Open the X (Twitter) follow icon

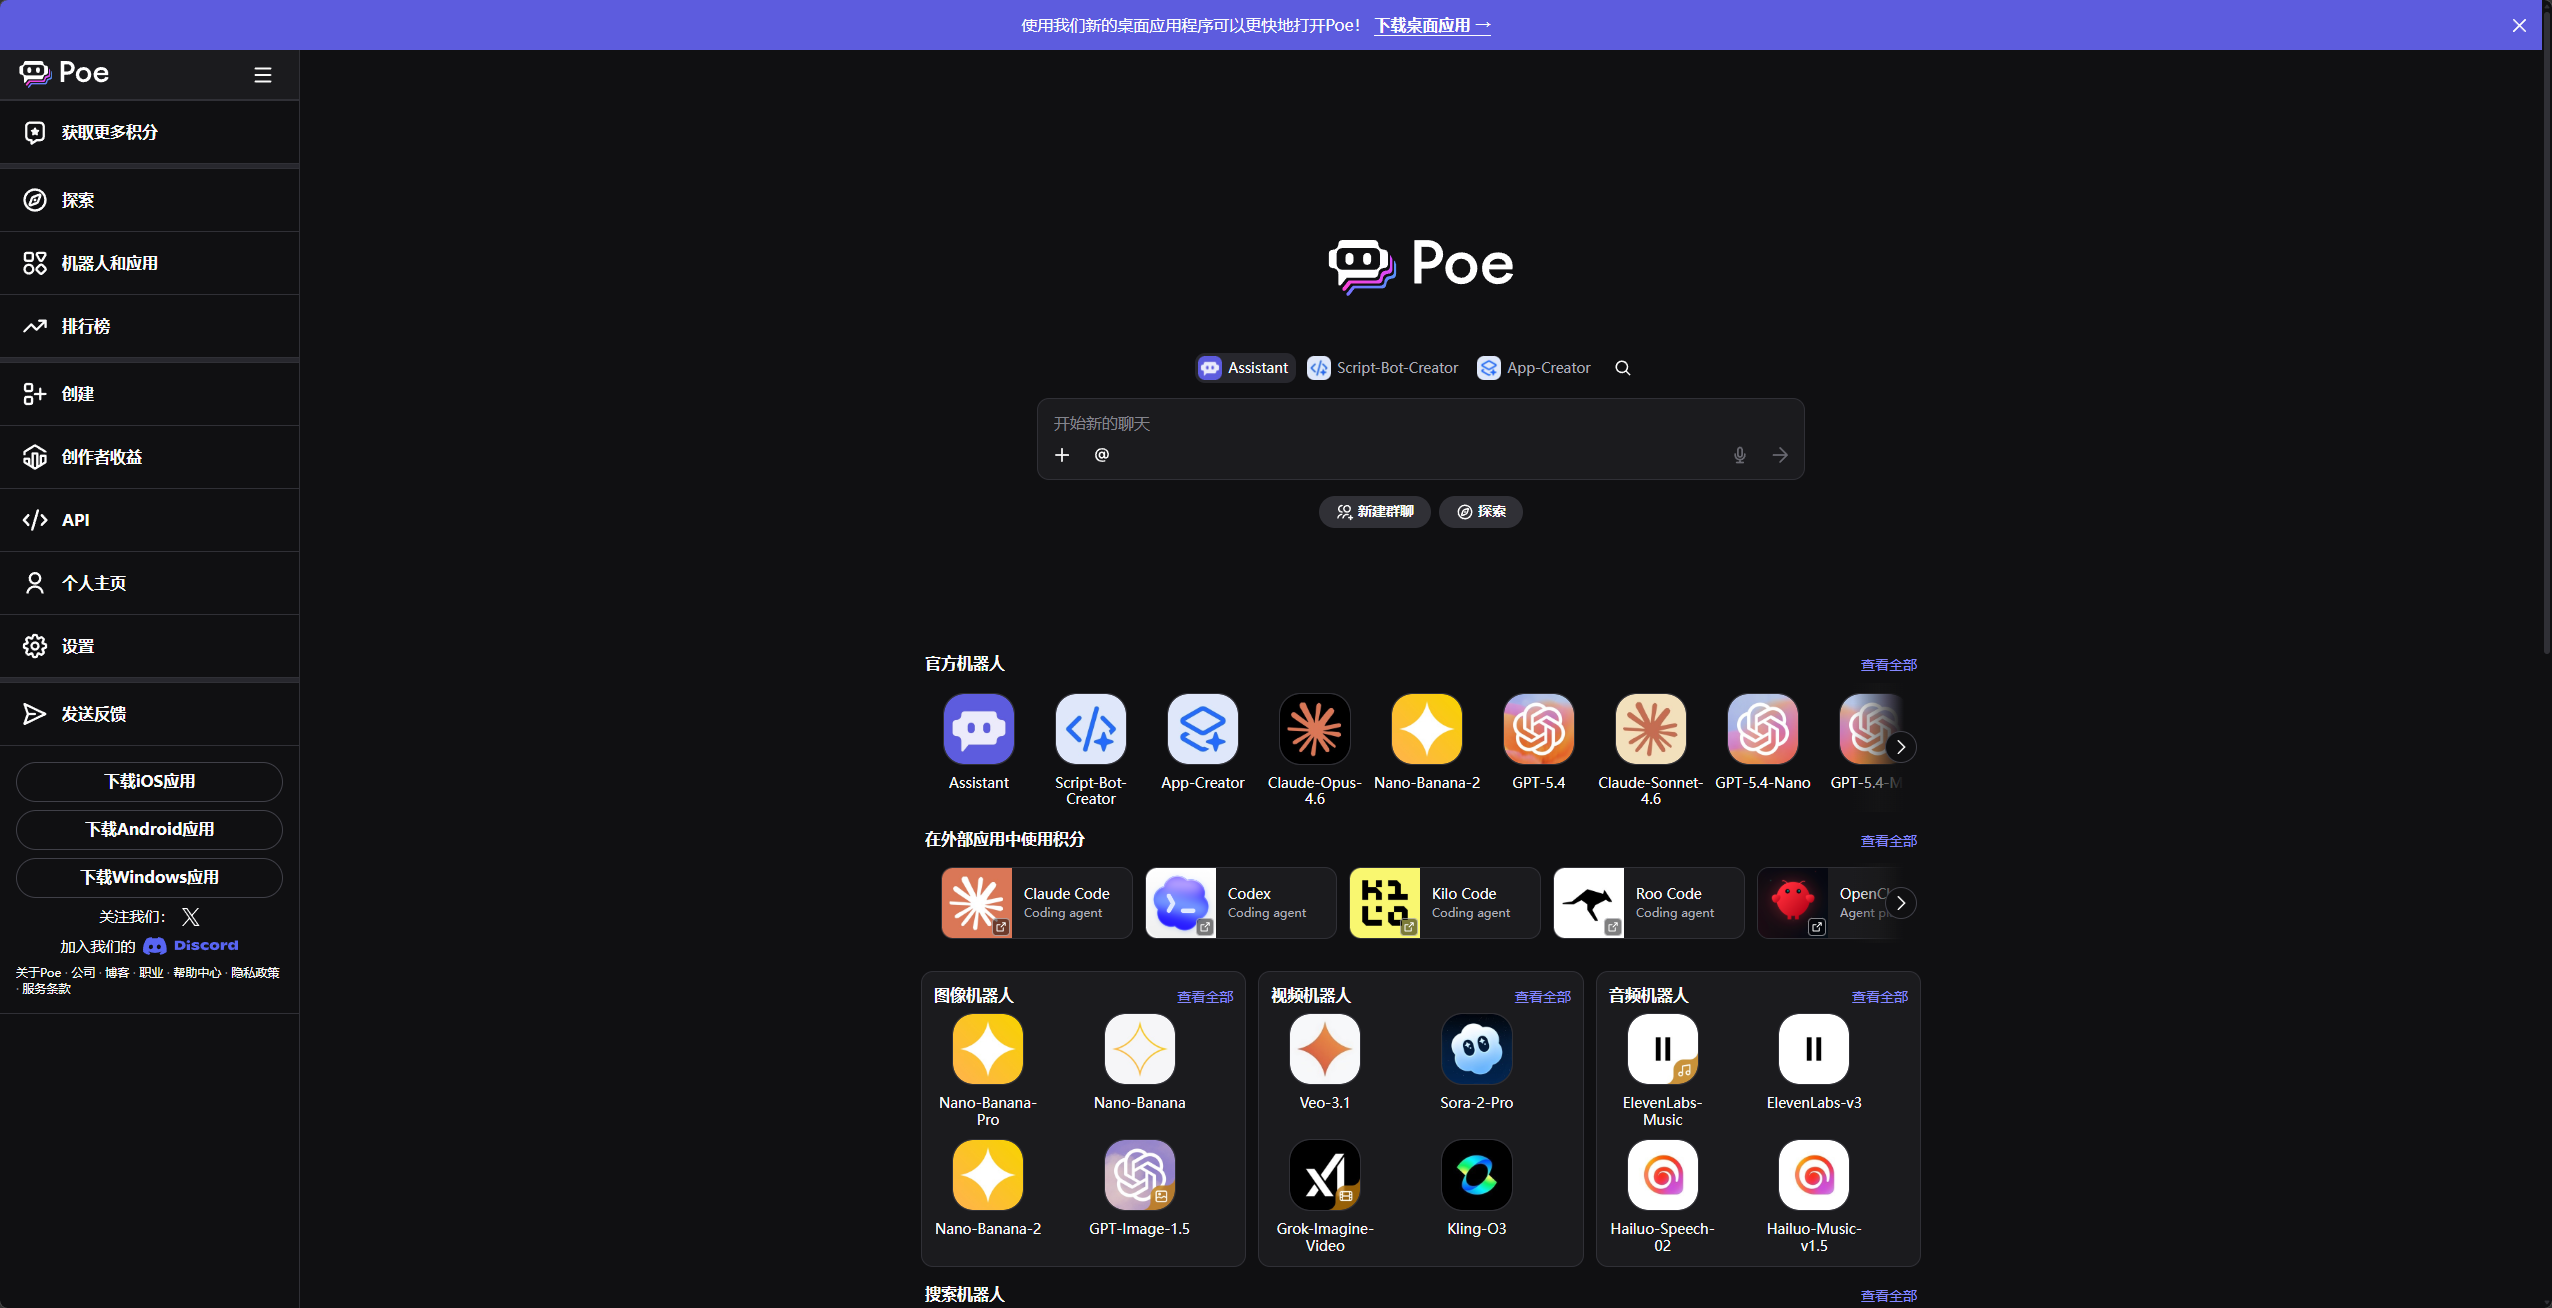(191, 917)
